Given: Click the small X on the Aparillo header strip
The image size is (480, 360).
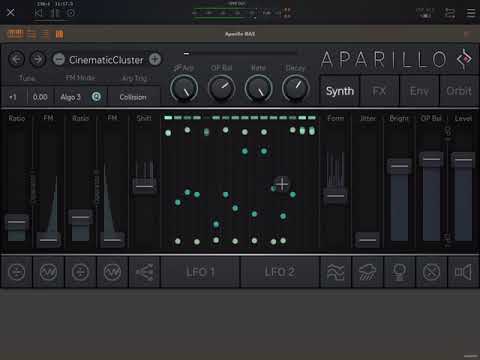Looking at the screenshot, I should (x=467, y=34).
